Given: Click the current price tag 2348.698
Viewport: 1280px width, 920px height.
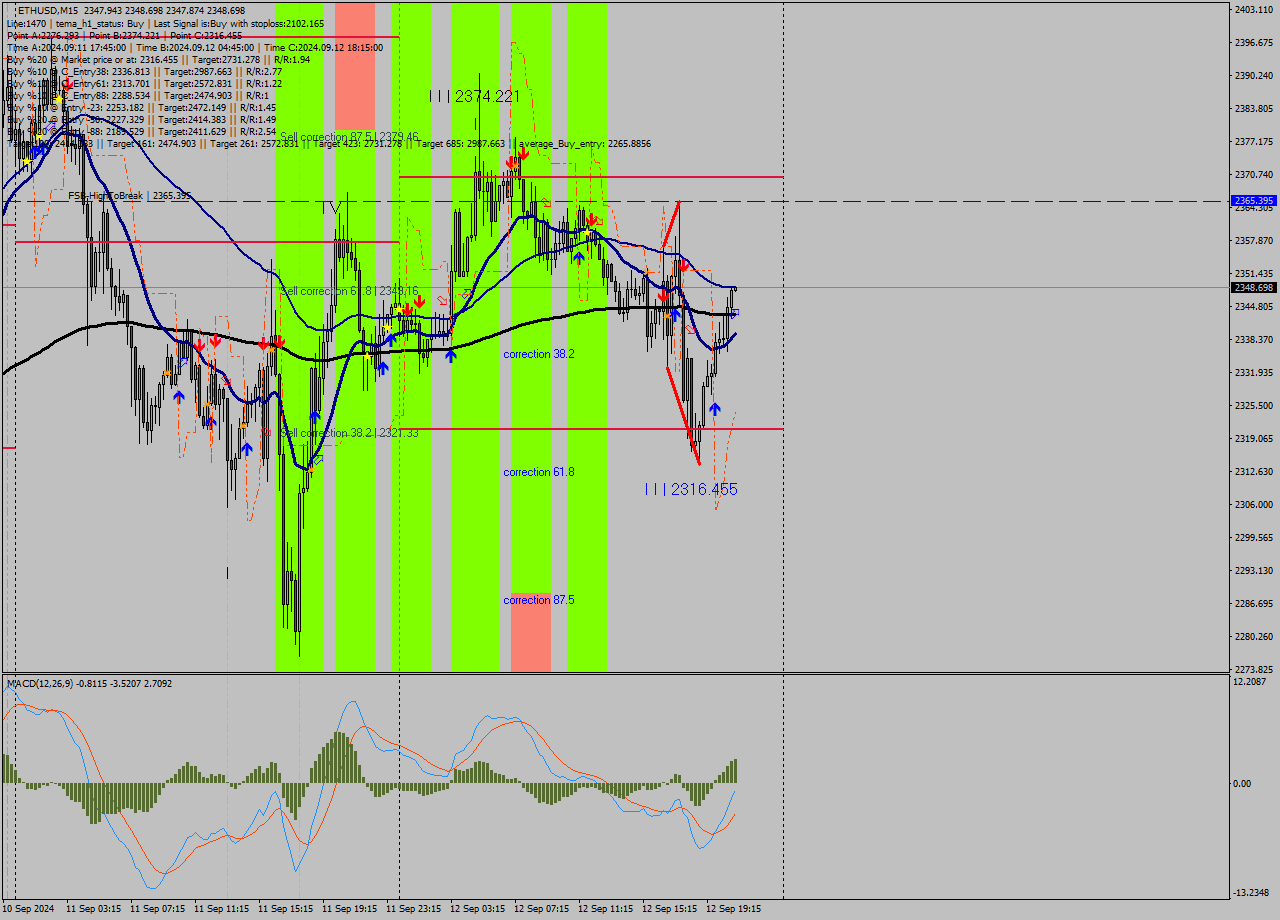Looking at the screenshot, I should click(1254, 288).
